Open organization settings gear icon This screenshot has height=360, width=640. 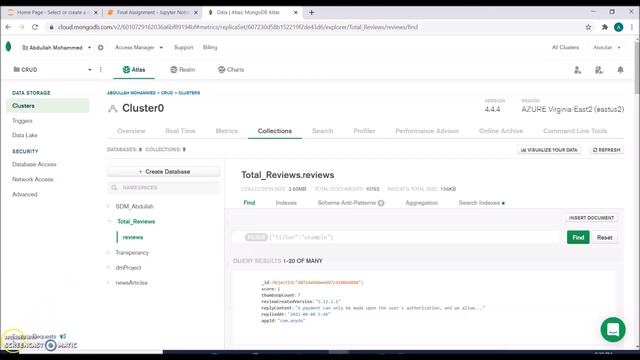(x=100, y=47)
